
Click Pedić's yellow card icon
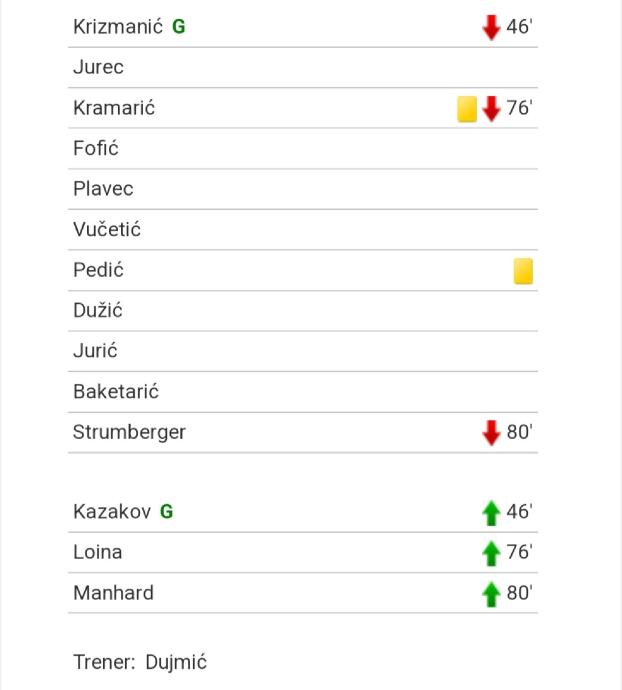[523, 271]
